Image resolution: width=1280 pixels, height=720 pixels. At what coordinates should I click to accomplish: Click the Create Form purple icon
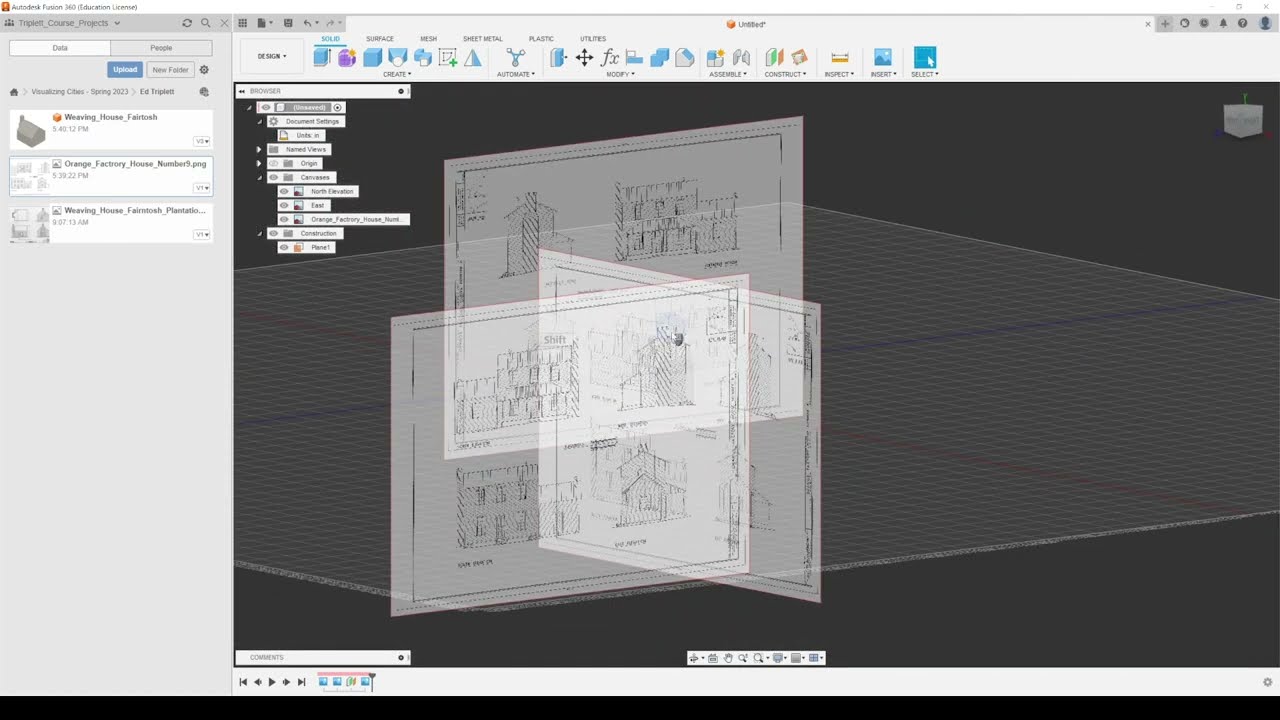coord(347,57)
